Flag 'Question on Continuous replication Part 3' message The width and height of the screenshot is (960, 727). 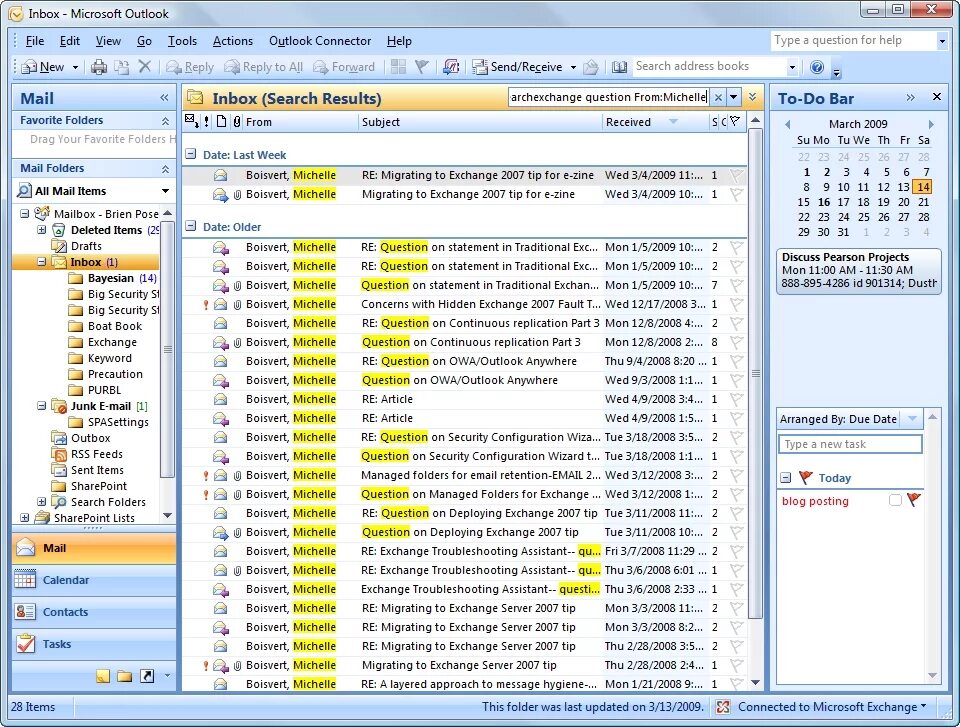tap(737, 342)
